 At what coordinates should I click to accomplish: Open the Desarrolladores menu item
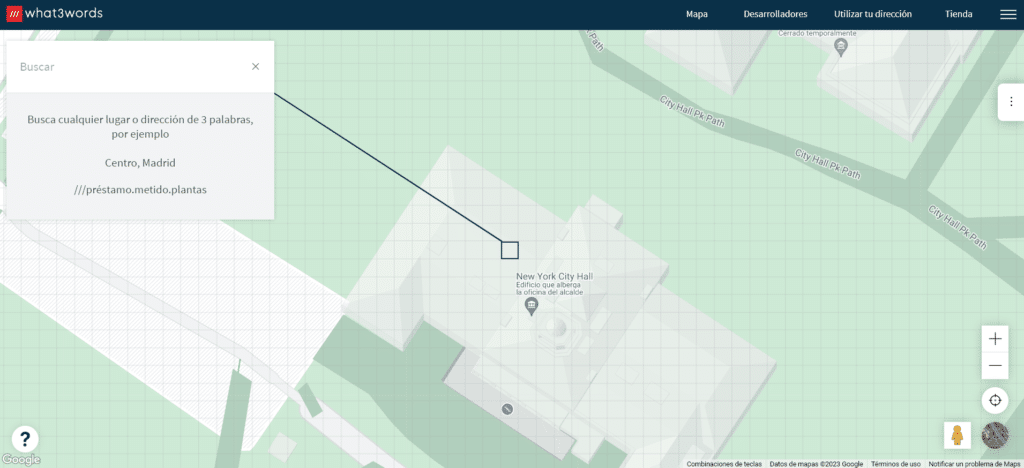point(775,14)
